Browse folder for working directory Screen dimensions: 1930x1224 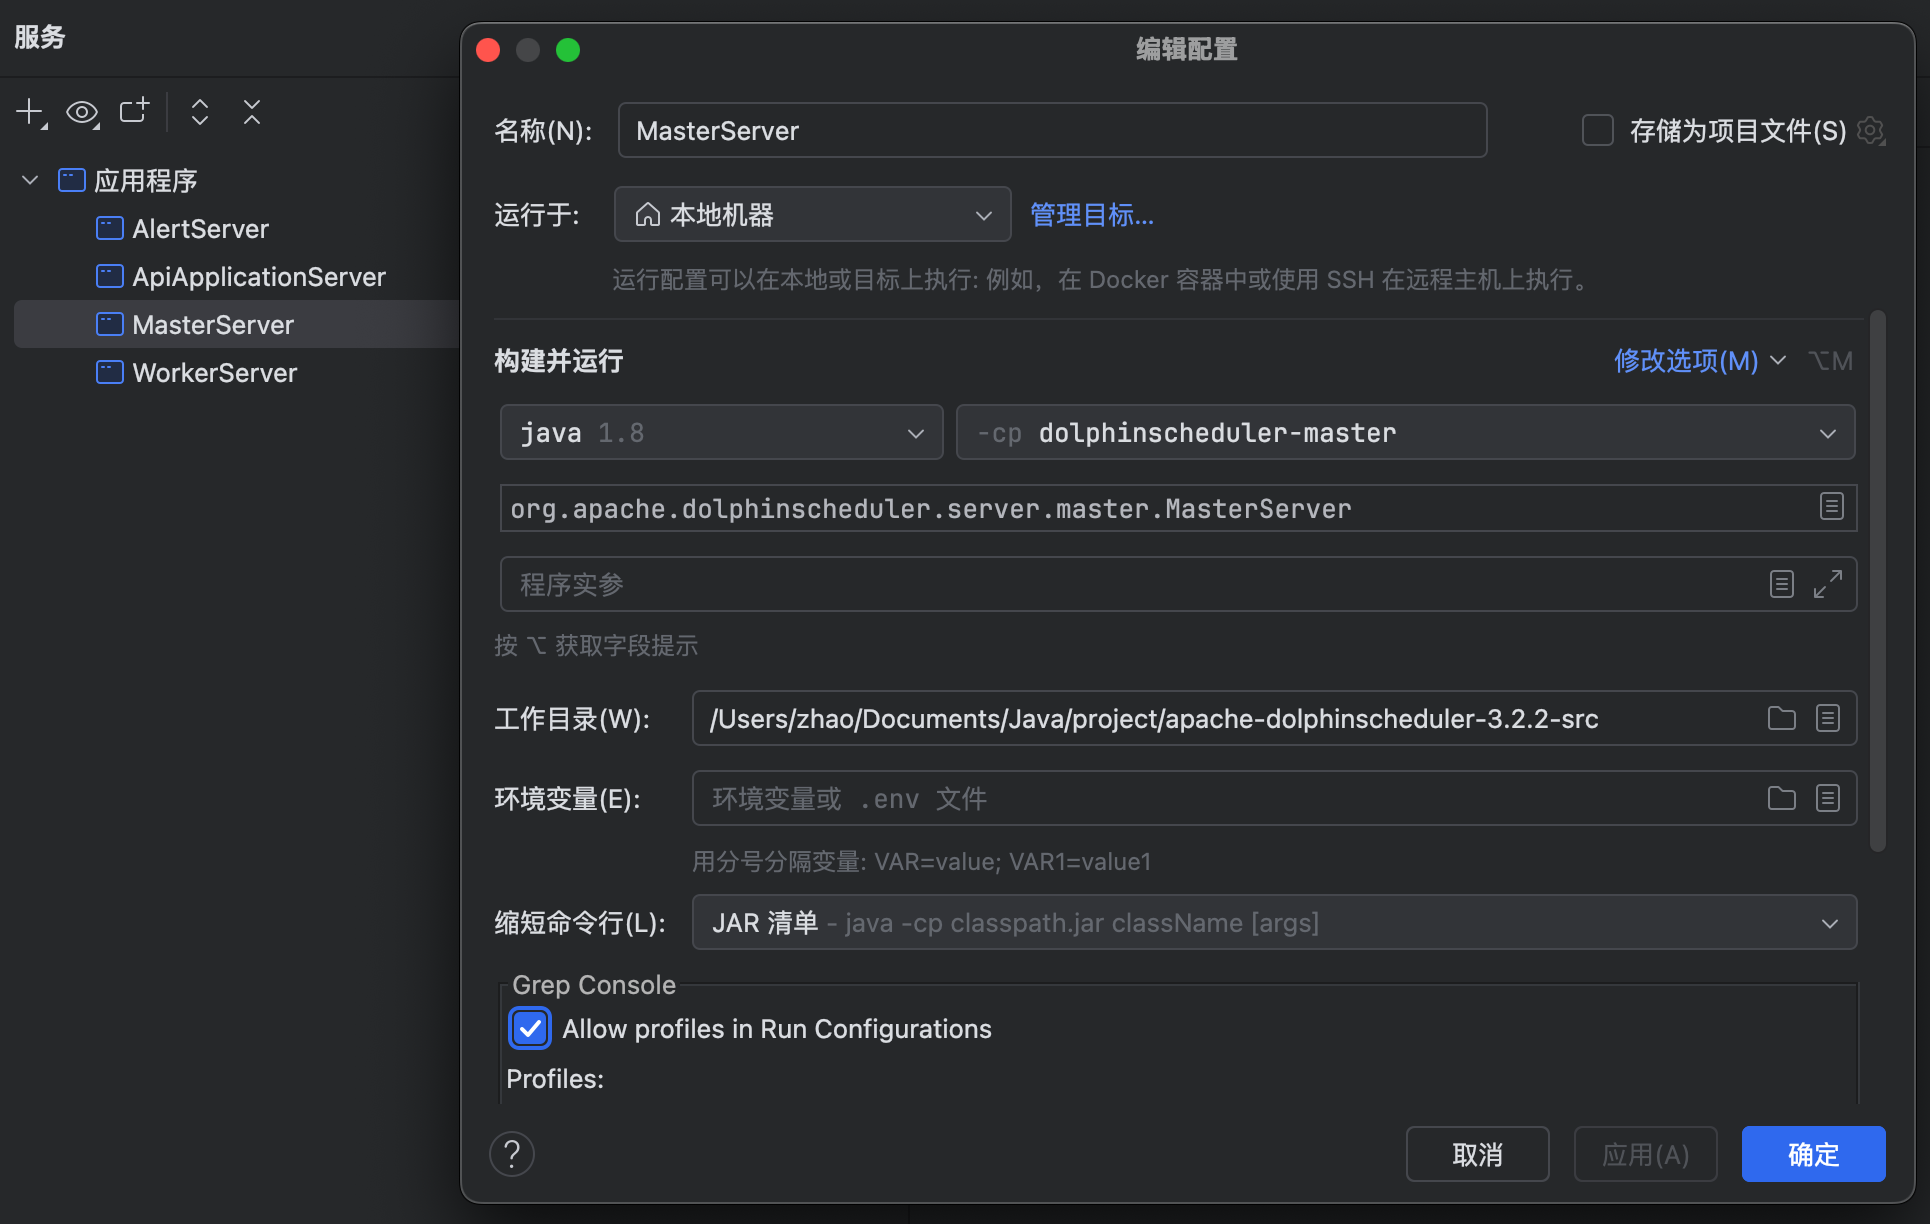[x=1781, y=718]
